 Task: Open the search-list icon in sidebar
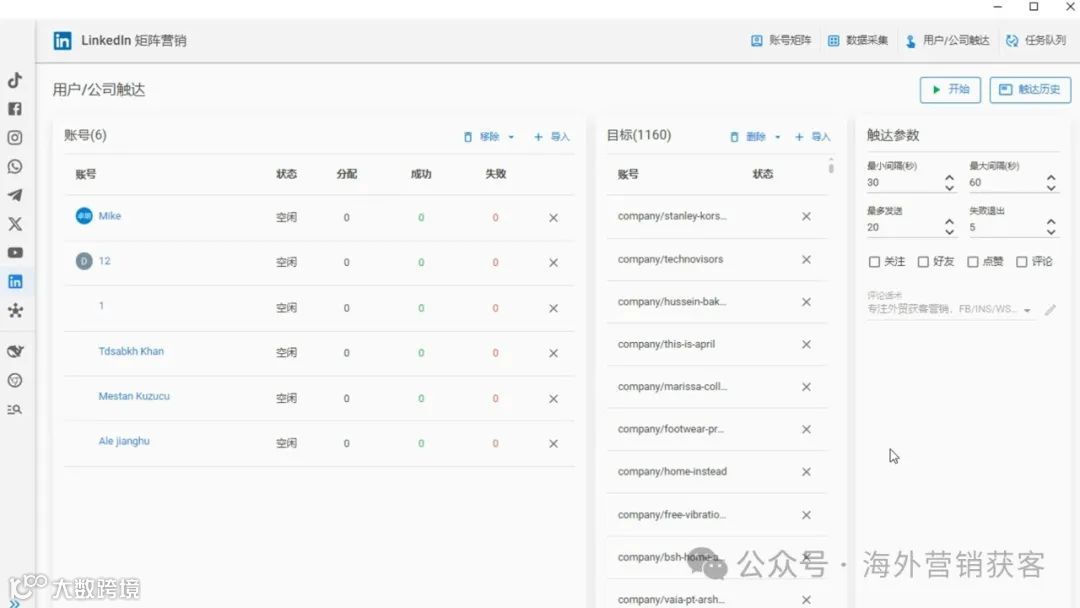(x=15, y=410)
